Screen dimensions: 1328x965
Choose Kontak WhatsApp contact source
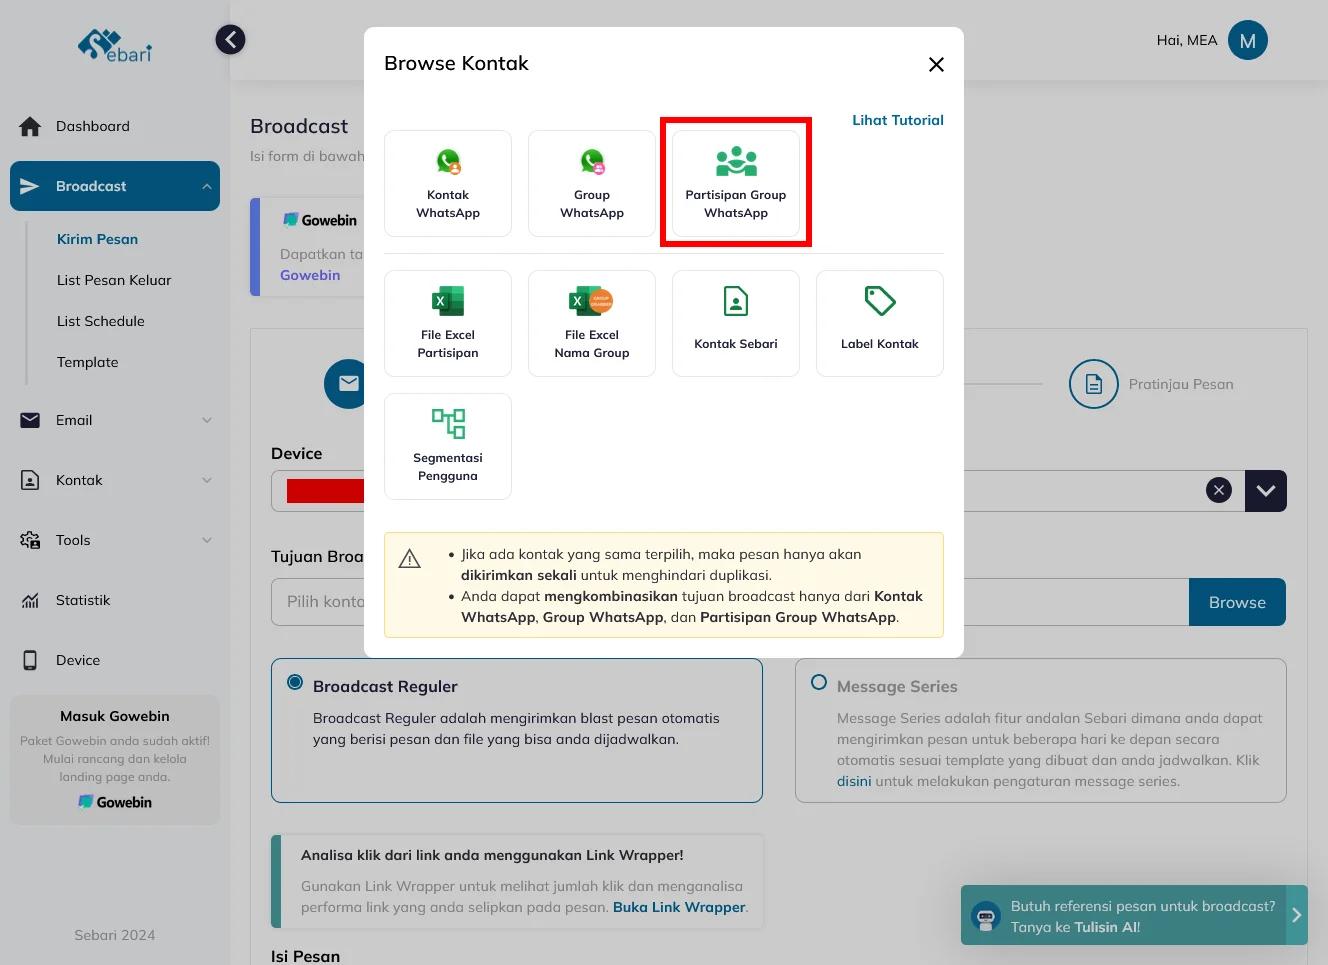point(448,184)
